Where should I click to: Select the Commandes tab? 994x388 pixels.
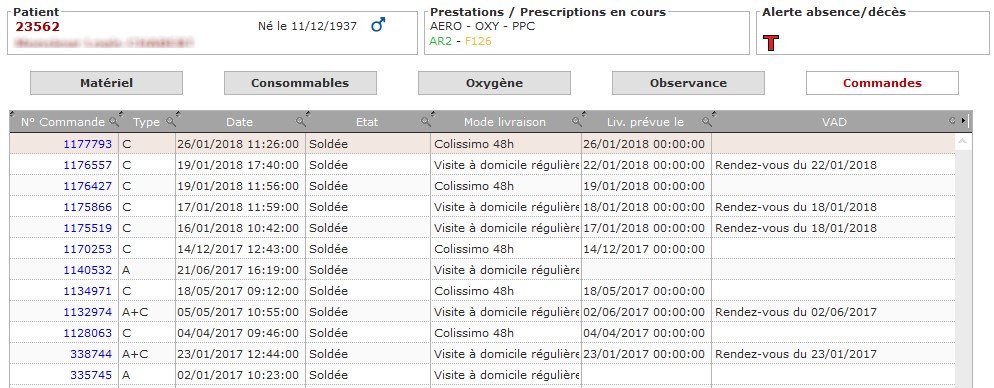click(x=882, y=83)
